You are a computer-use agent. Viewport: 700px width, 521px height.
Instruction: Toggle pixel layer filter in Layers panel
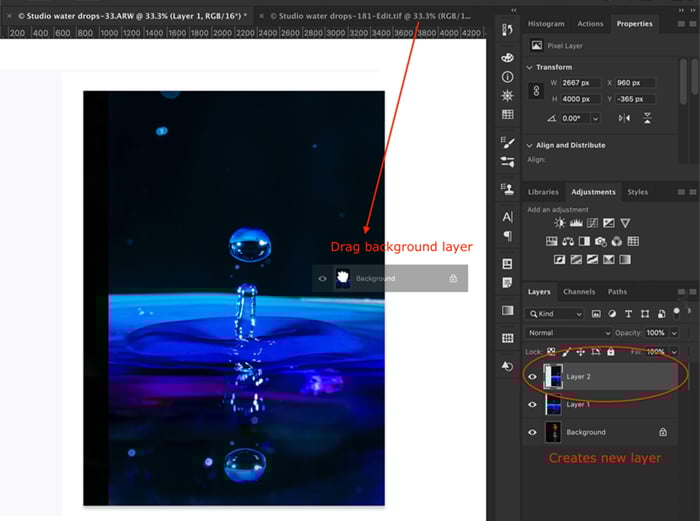tap(596, 314)
